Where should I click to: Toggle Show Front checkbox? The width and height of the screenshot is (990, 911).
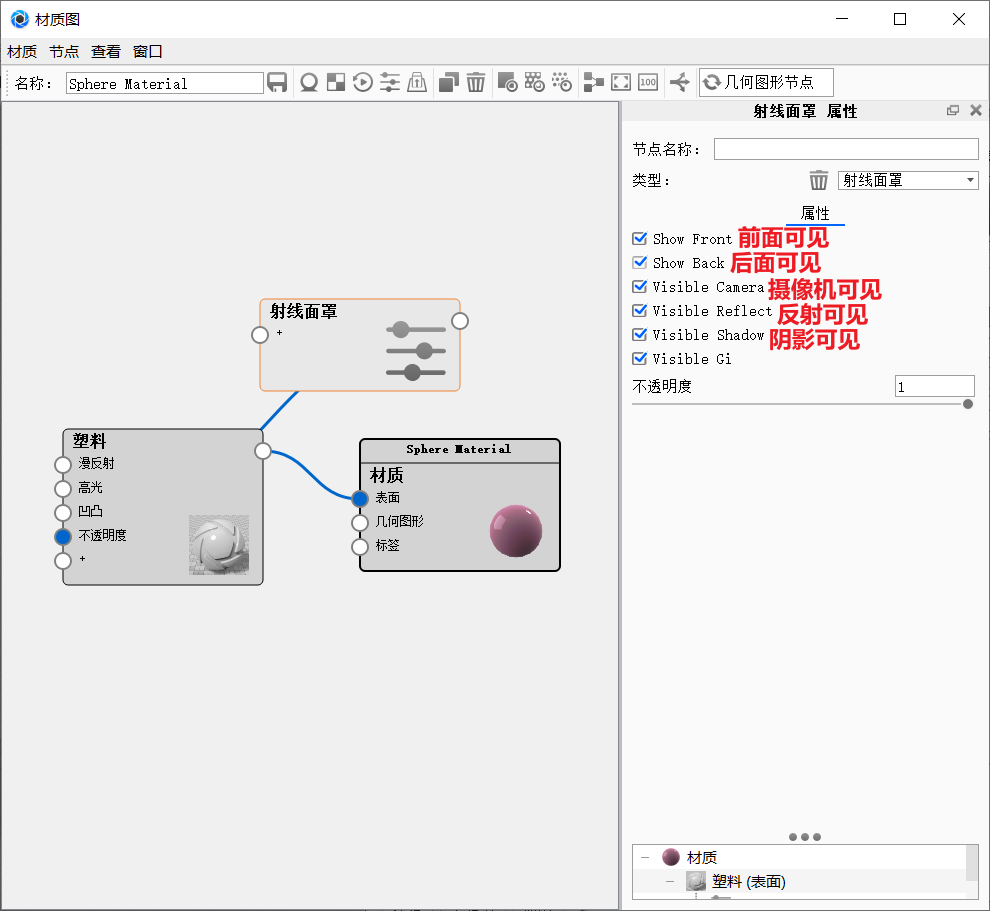640,239
